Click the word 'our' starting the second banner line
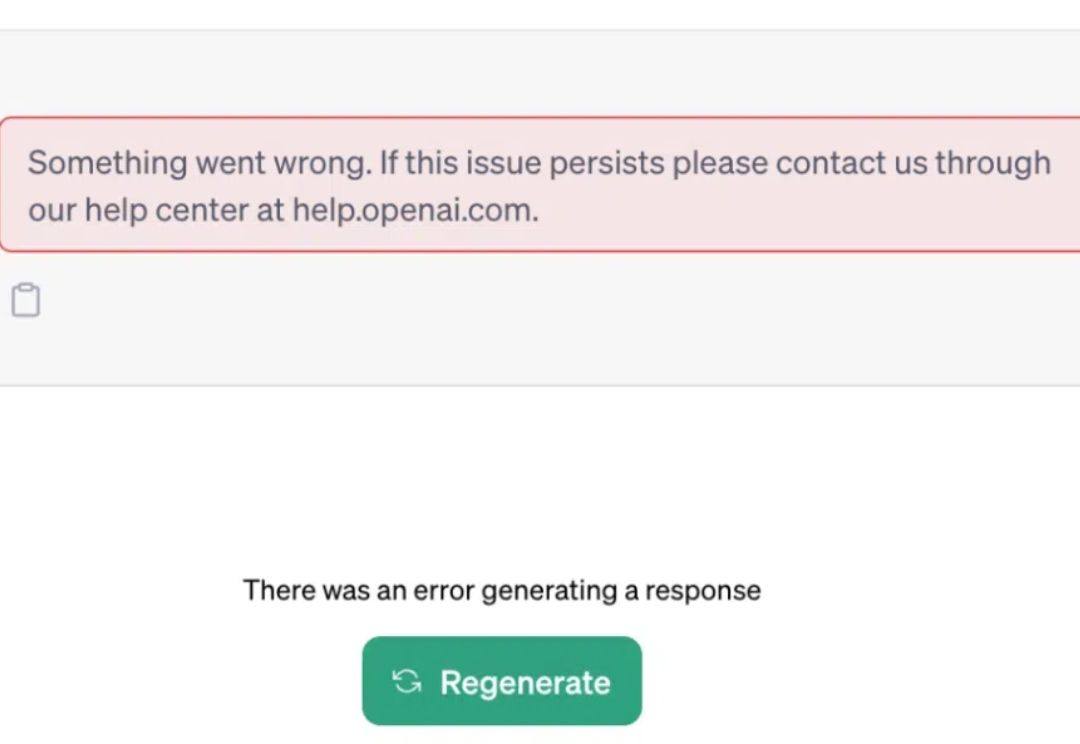 pyautogui.click(x=52, y=211)
